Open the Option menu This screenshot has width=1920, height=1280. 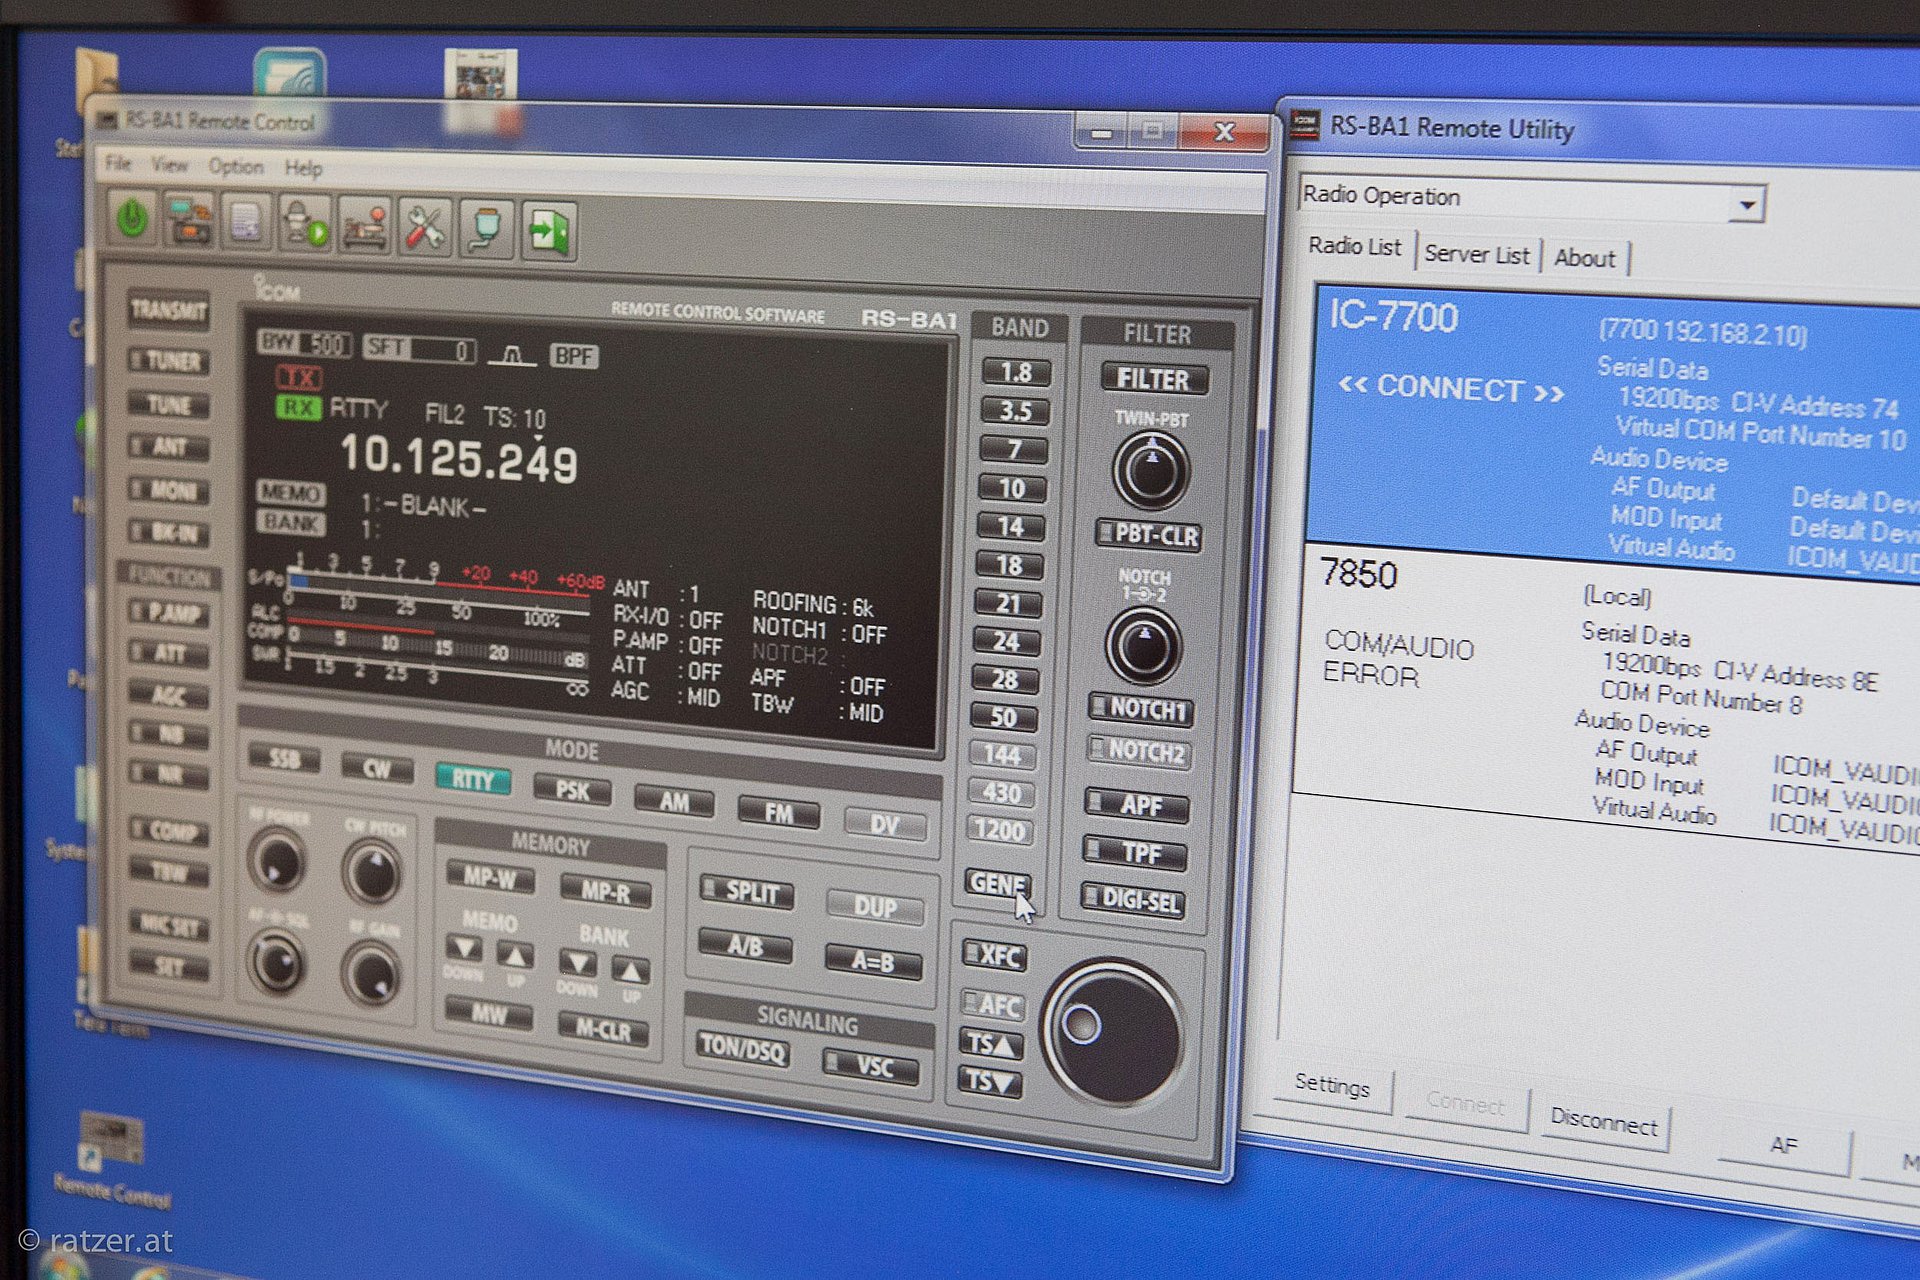[236, 167]
